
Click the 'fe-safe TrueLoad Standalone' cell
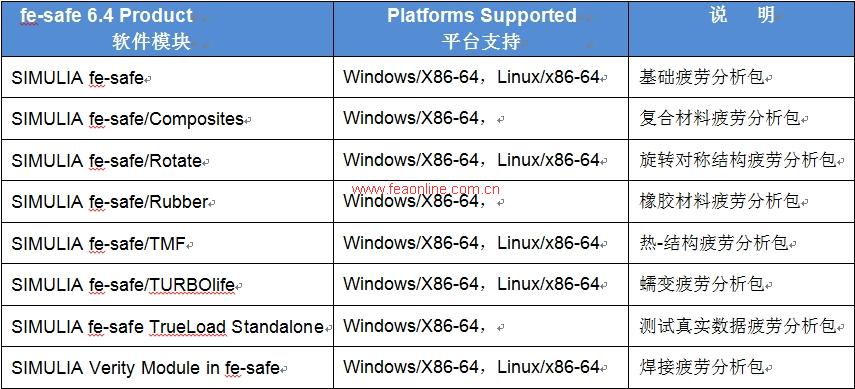pos(167,326)
